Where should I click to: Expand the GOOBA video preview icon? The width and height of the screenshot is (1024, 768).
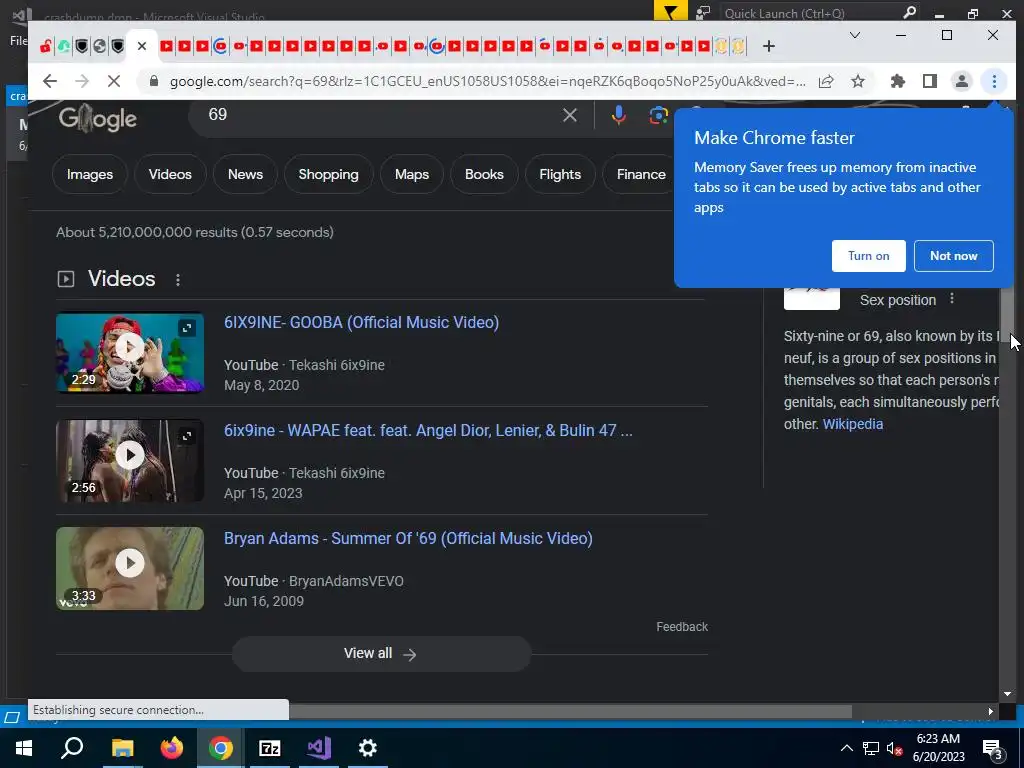click(187, 328)
